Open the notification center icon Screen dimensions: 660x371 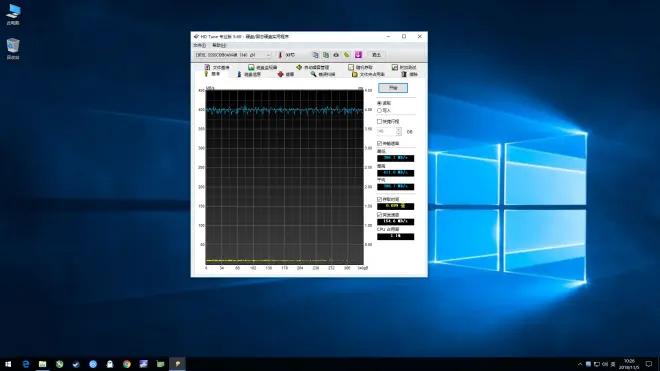(649, 364)
